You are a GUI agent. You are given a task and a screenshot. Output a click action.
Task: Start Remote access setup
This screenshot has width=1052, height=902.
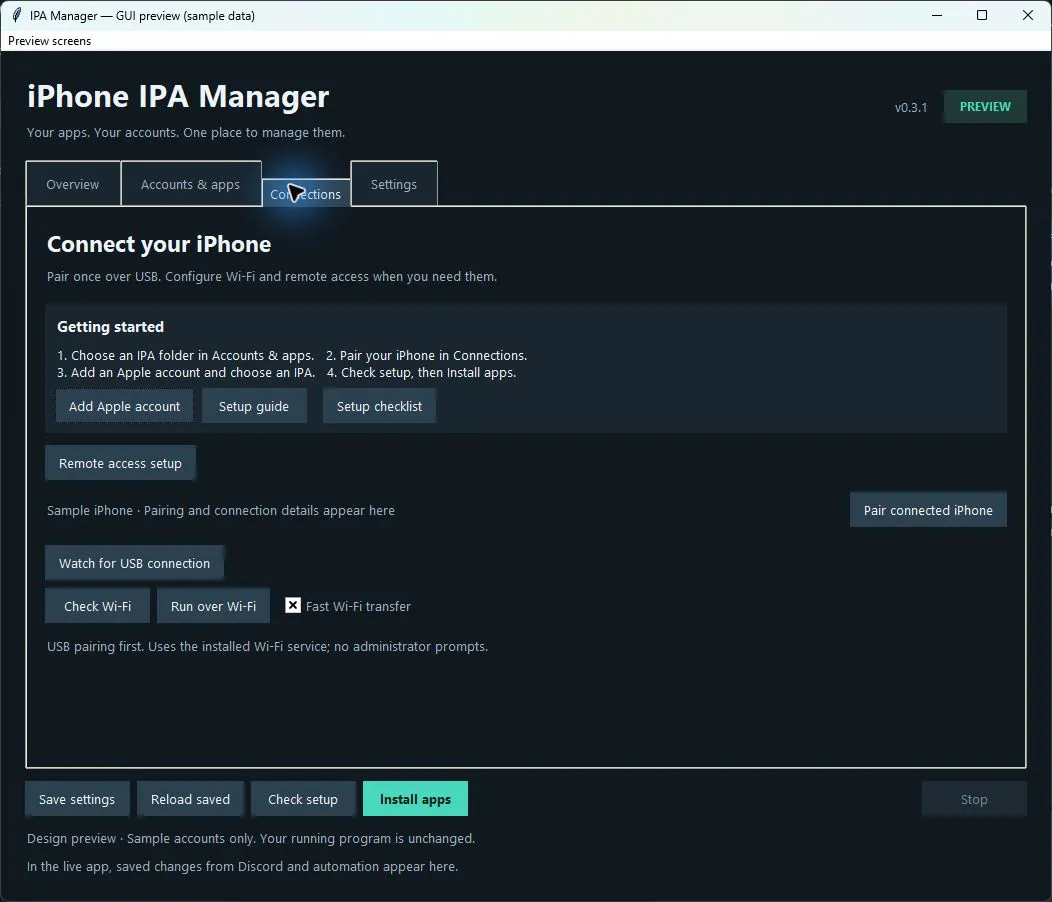(x=120, y=463)
